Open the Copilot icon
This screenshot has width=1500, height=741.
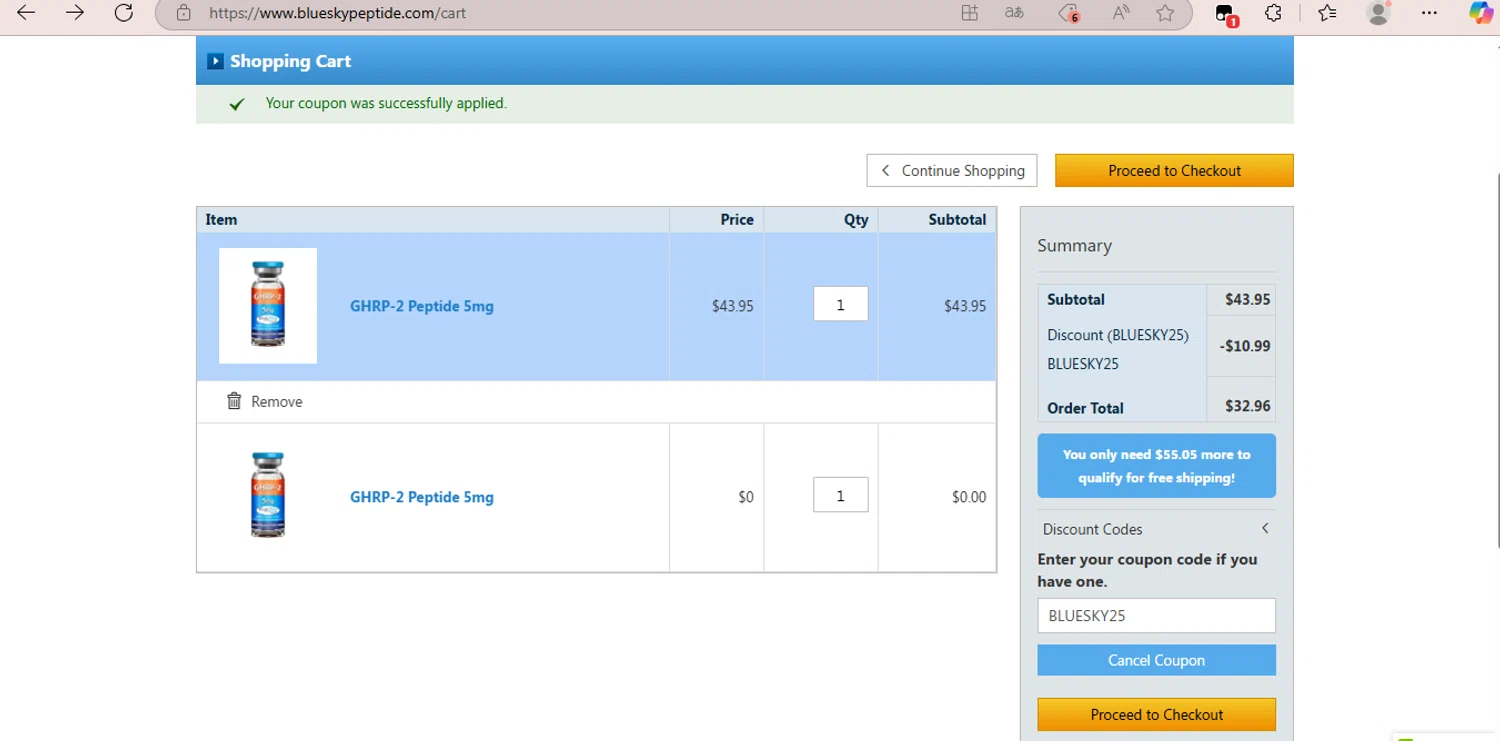point(1481,13)
